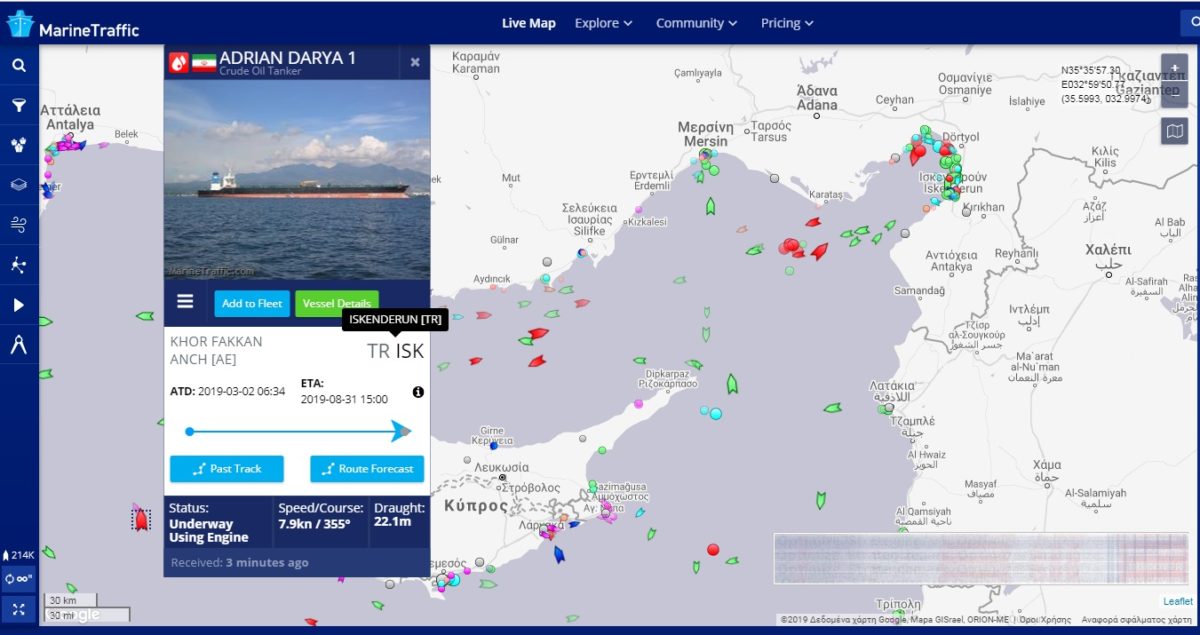The width and height of the screenshot is (1200, 635).
Task: Expand the Pricing dropdown menu
Action: pos(787,23)
